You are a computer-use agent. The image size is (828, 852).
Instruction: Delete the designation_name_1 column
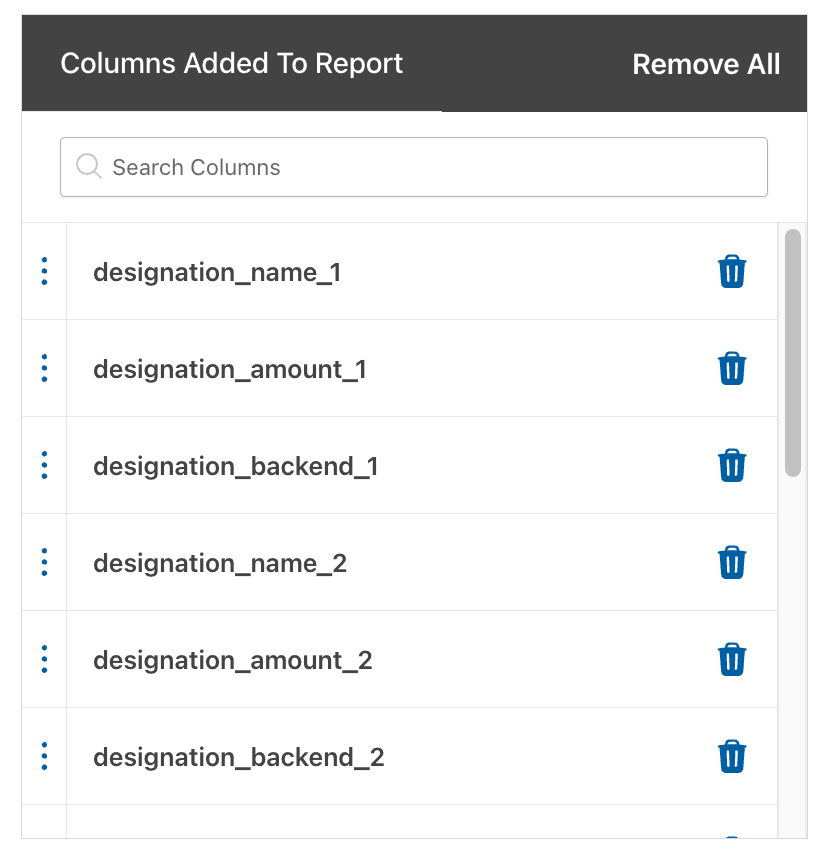click(x=732, y=271)
